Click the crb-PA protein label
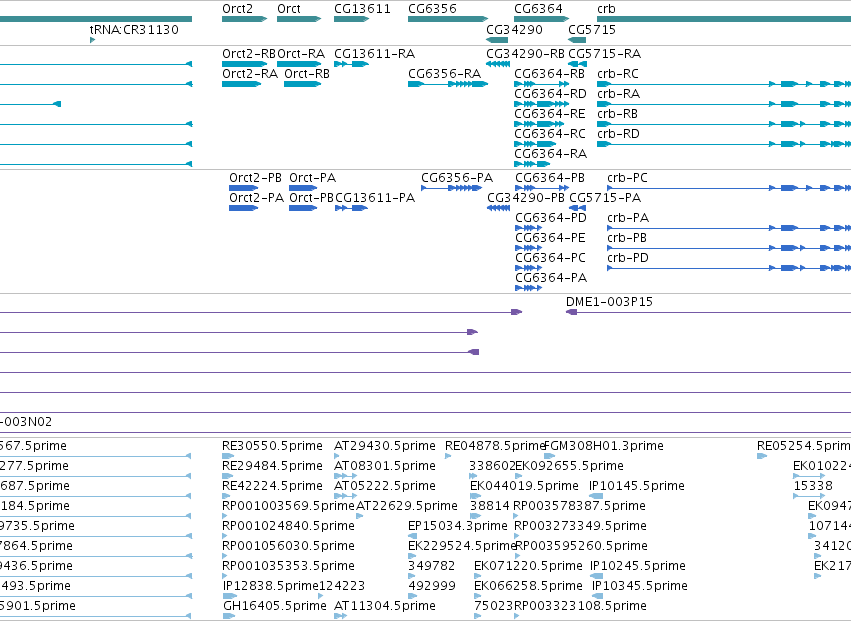 pos(628,218)
